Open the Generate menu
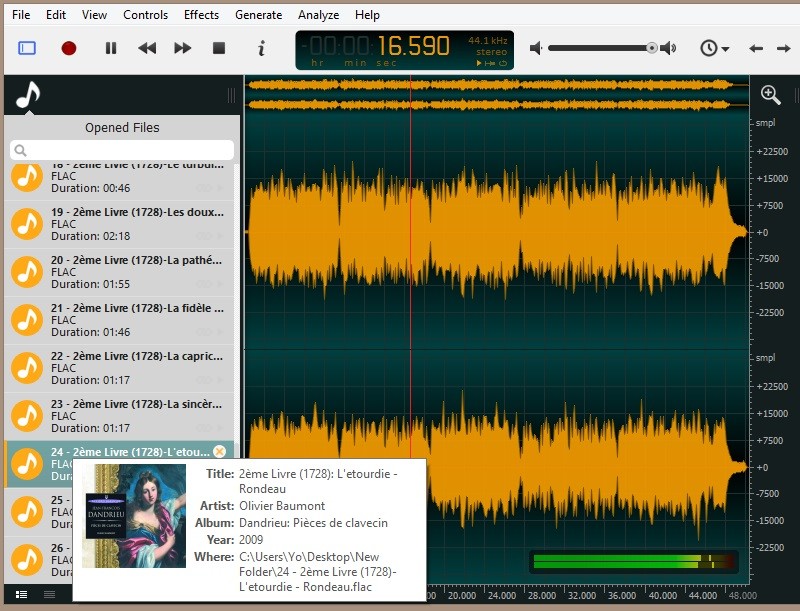The width and height of the screenshot is (800, 611). tap(259, 15)
